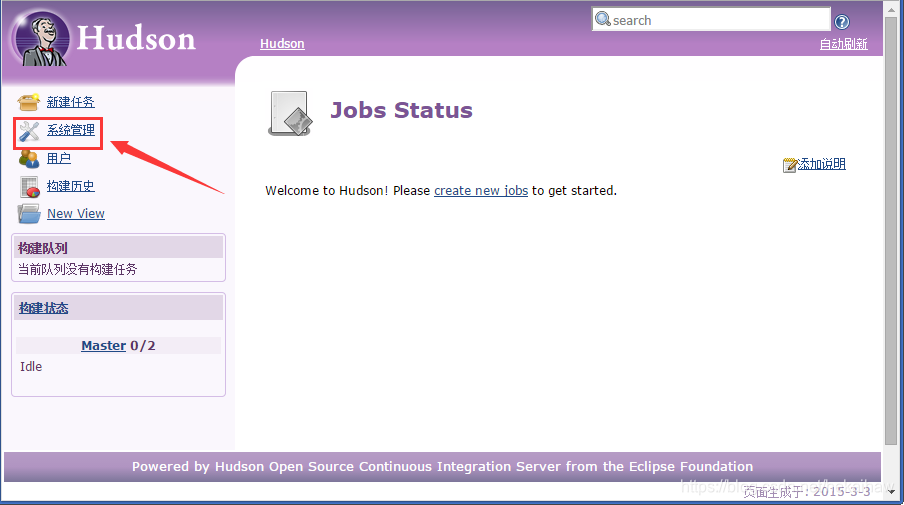Image resolution: width=904 pixels, height=505 pixels.
Task: Open the 用户 link
Action: tap(59, 158)
